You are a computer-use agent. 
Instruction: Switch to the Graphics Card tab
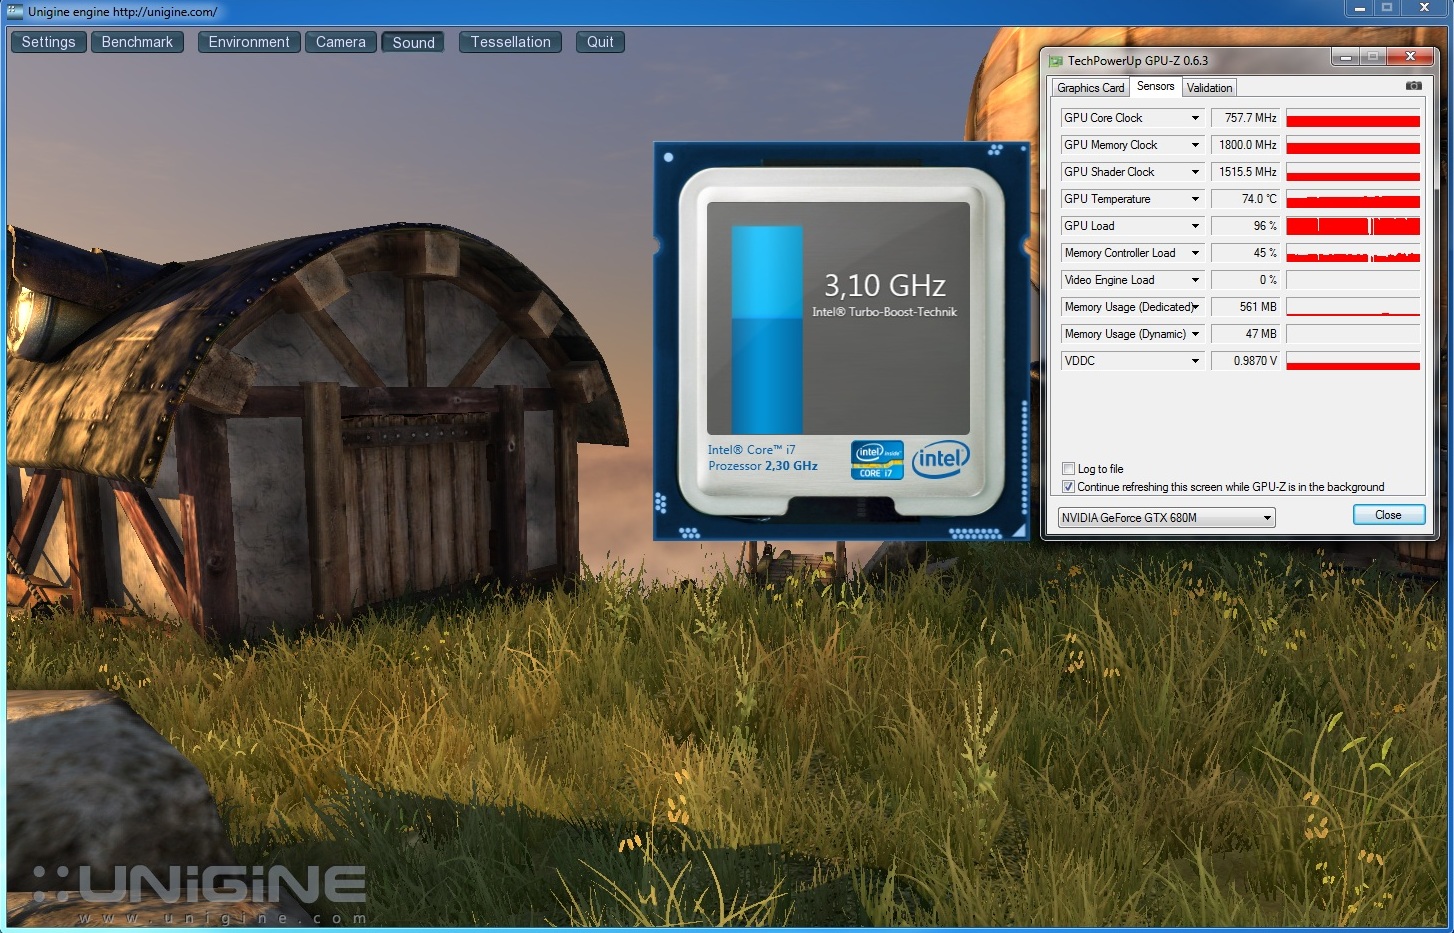(1090, 88)
